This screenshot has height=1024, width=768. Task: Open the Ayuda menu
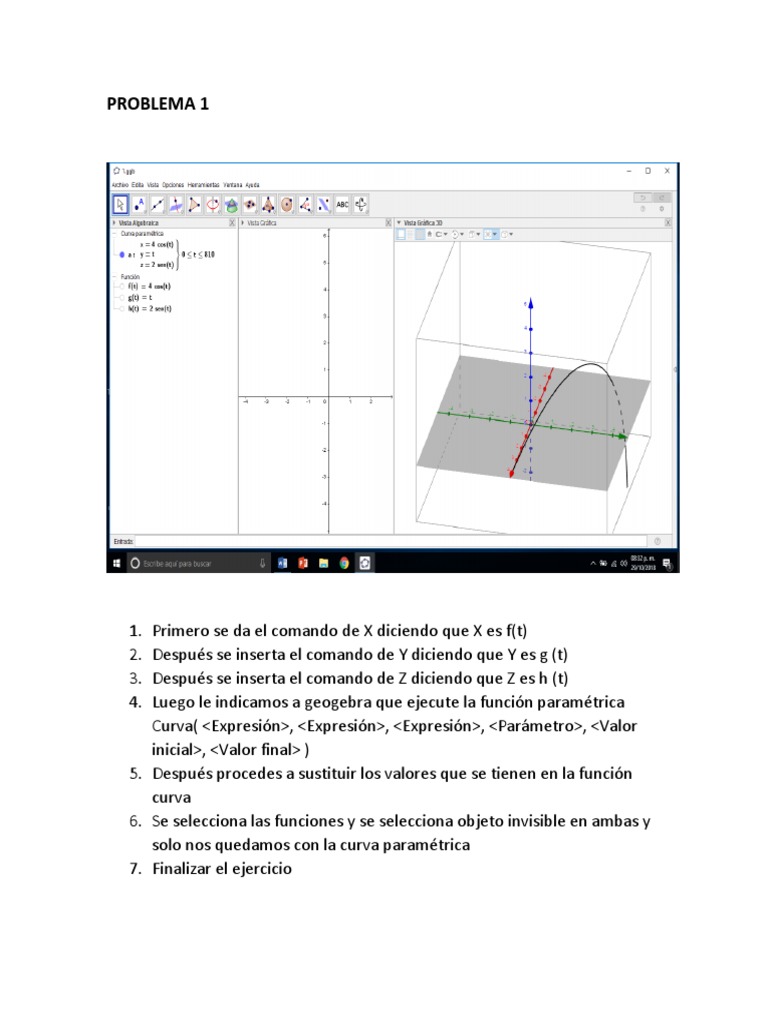pyautogui.click(x=253, y=185)
